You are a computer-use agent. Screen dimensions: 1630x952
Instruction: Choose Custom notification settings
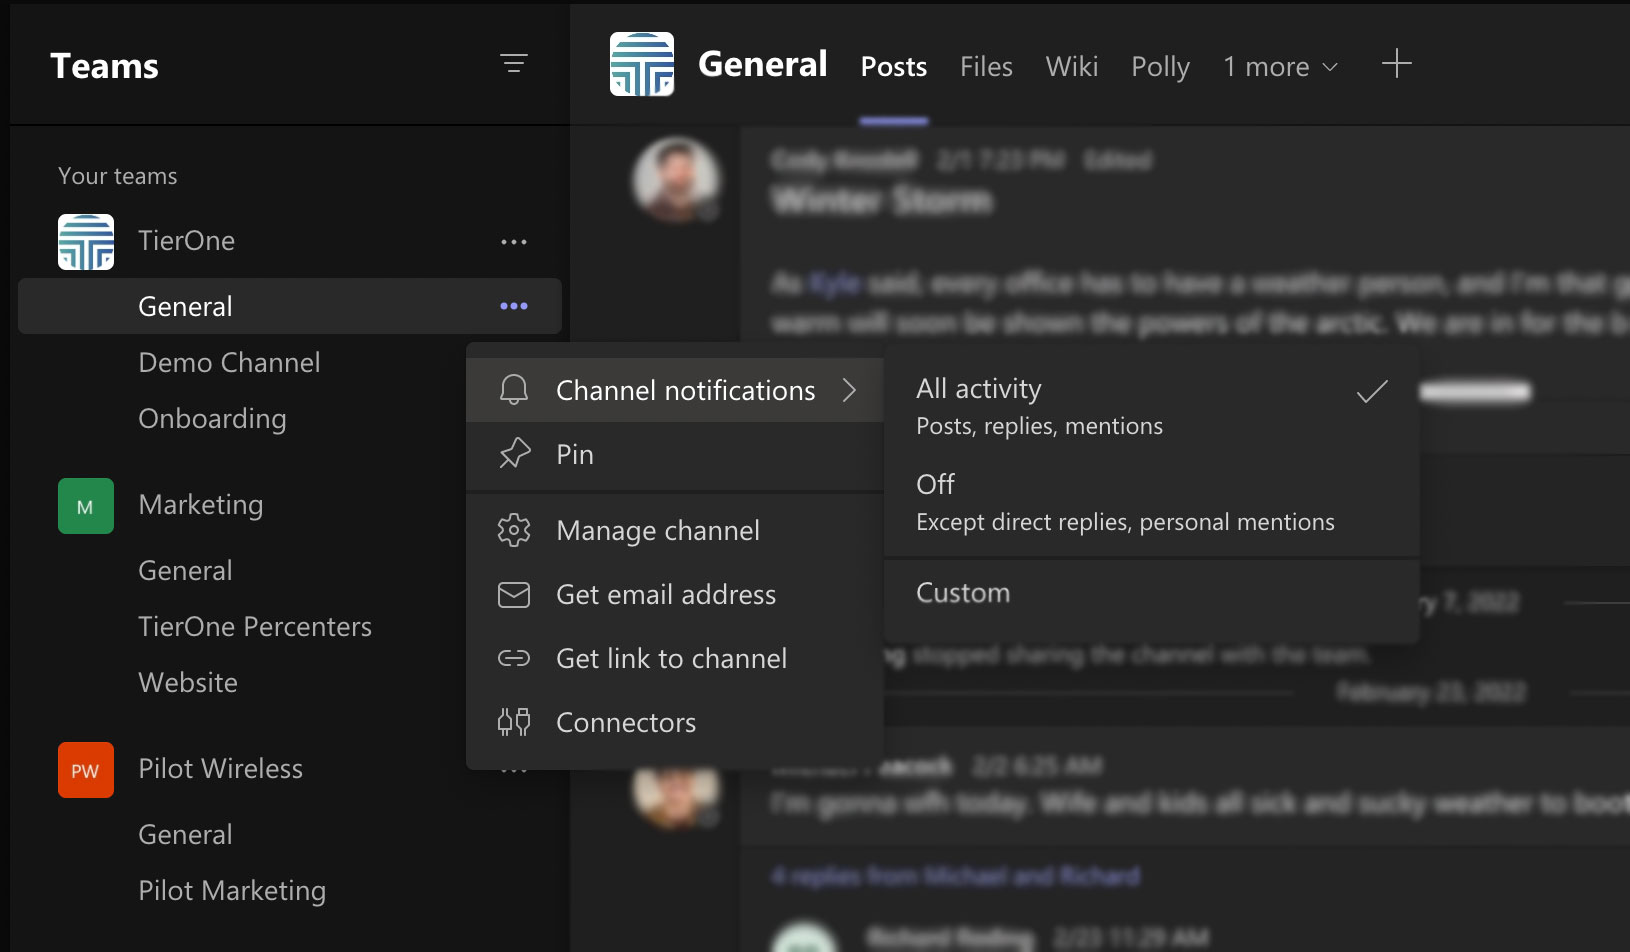pos(1152,593)
